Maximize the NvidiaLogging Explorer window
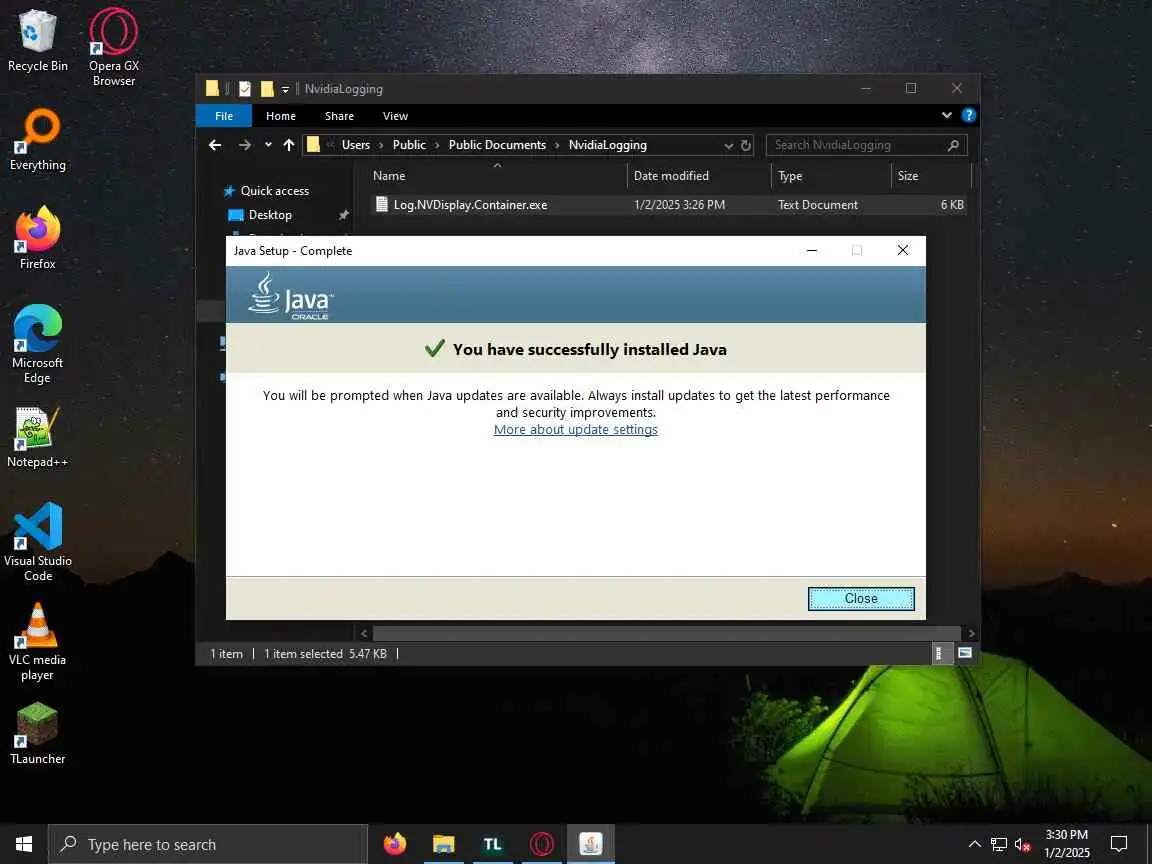Viewport: 1152px width, 864px height. [911, 88]
